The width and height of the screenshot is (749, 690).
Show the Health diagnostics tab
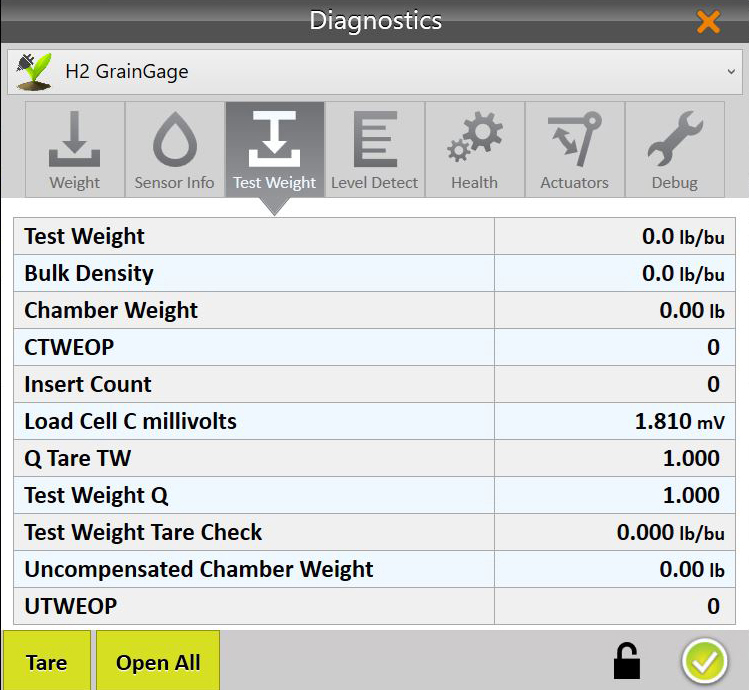pos(474,149)
